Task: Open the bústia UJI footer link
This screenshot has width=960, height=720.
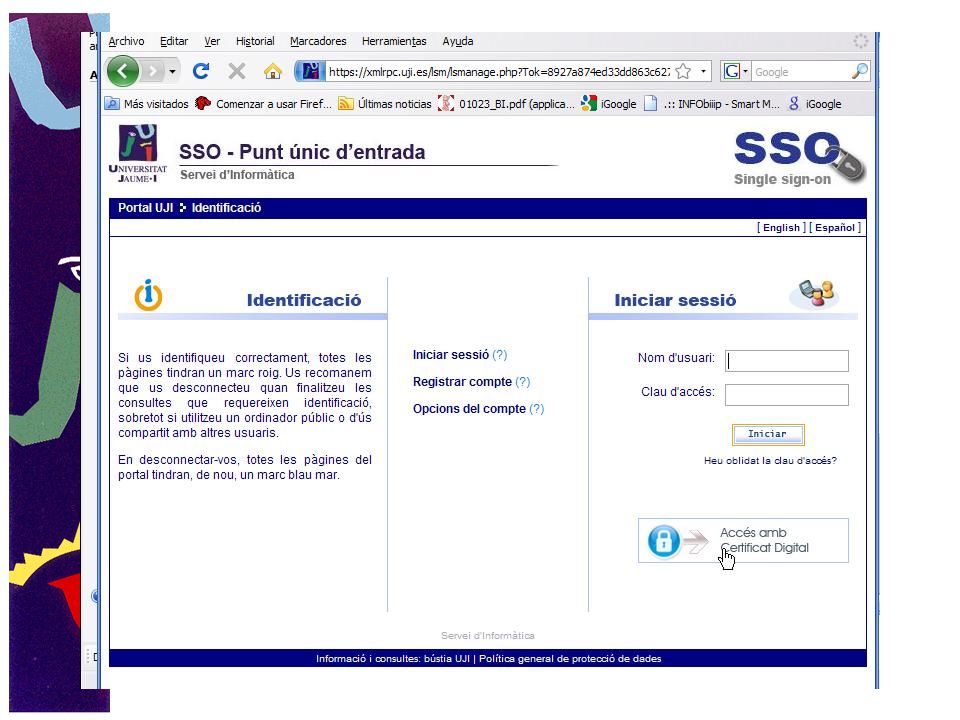Action: click(x=447, y=658)
